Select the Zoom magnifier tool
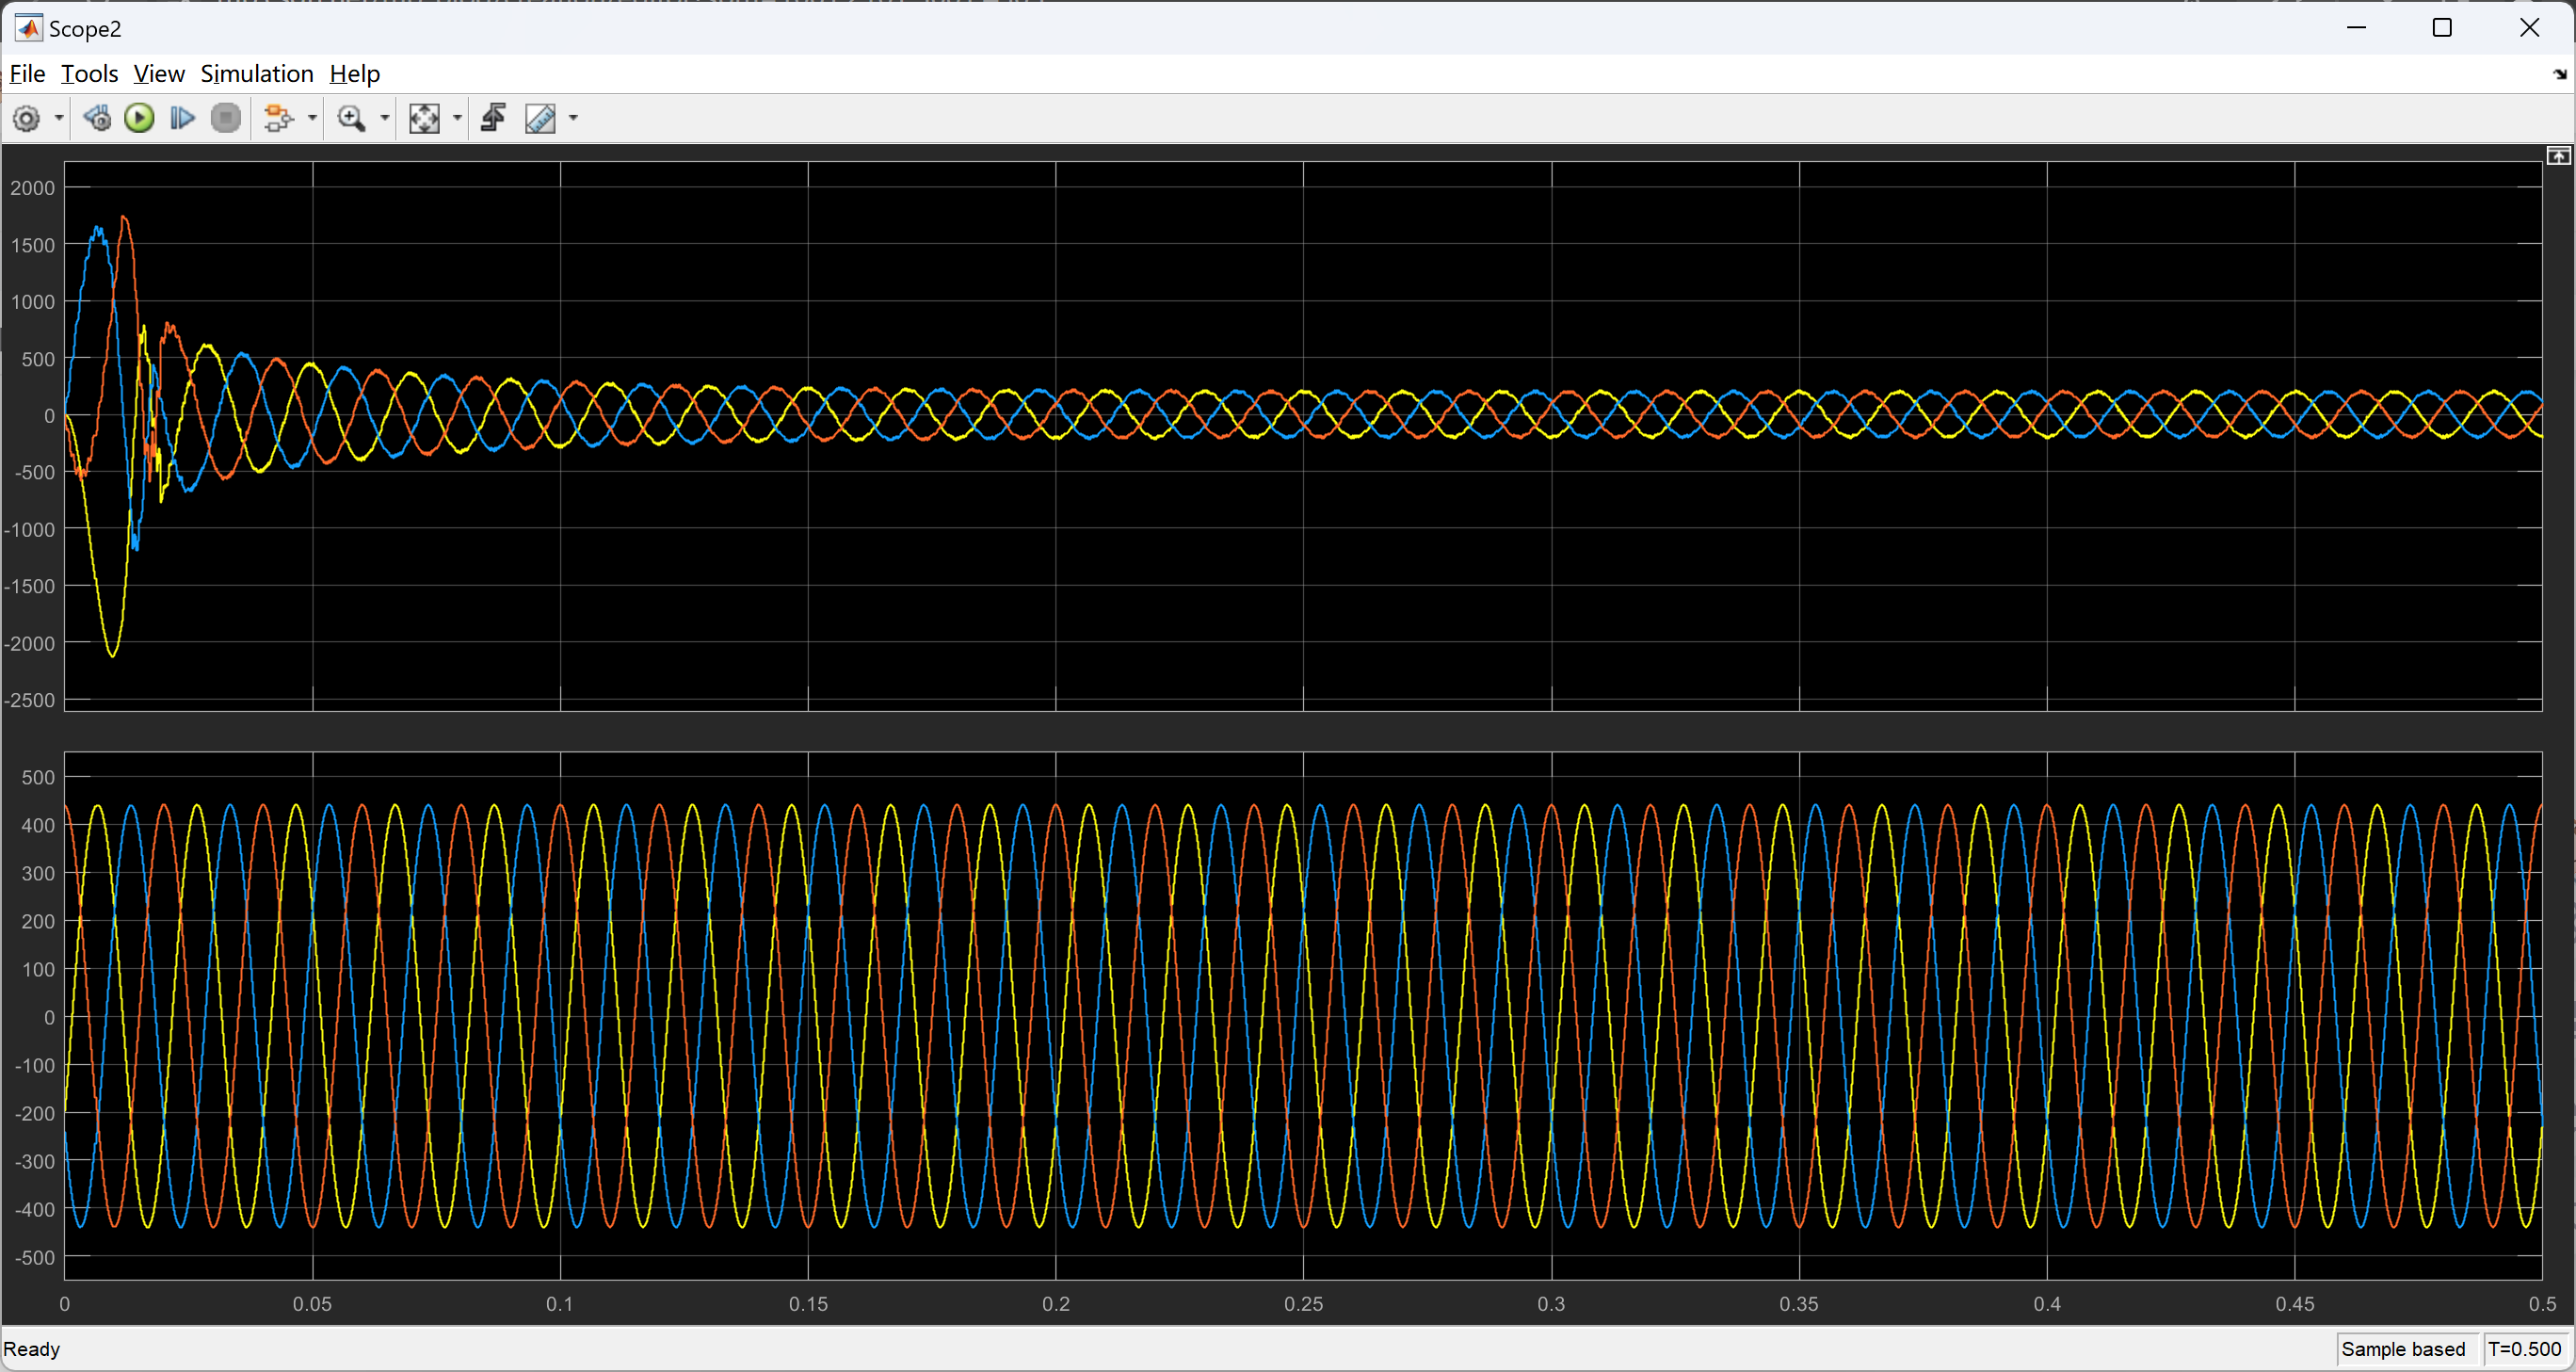 click(x=351, y=119)
